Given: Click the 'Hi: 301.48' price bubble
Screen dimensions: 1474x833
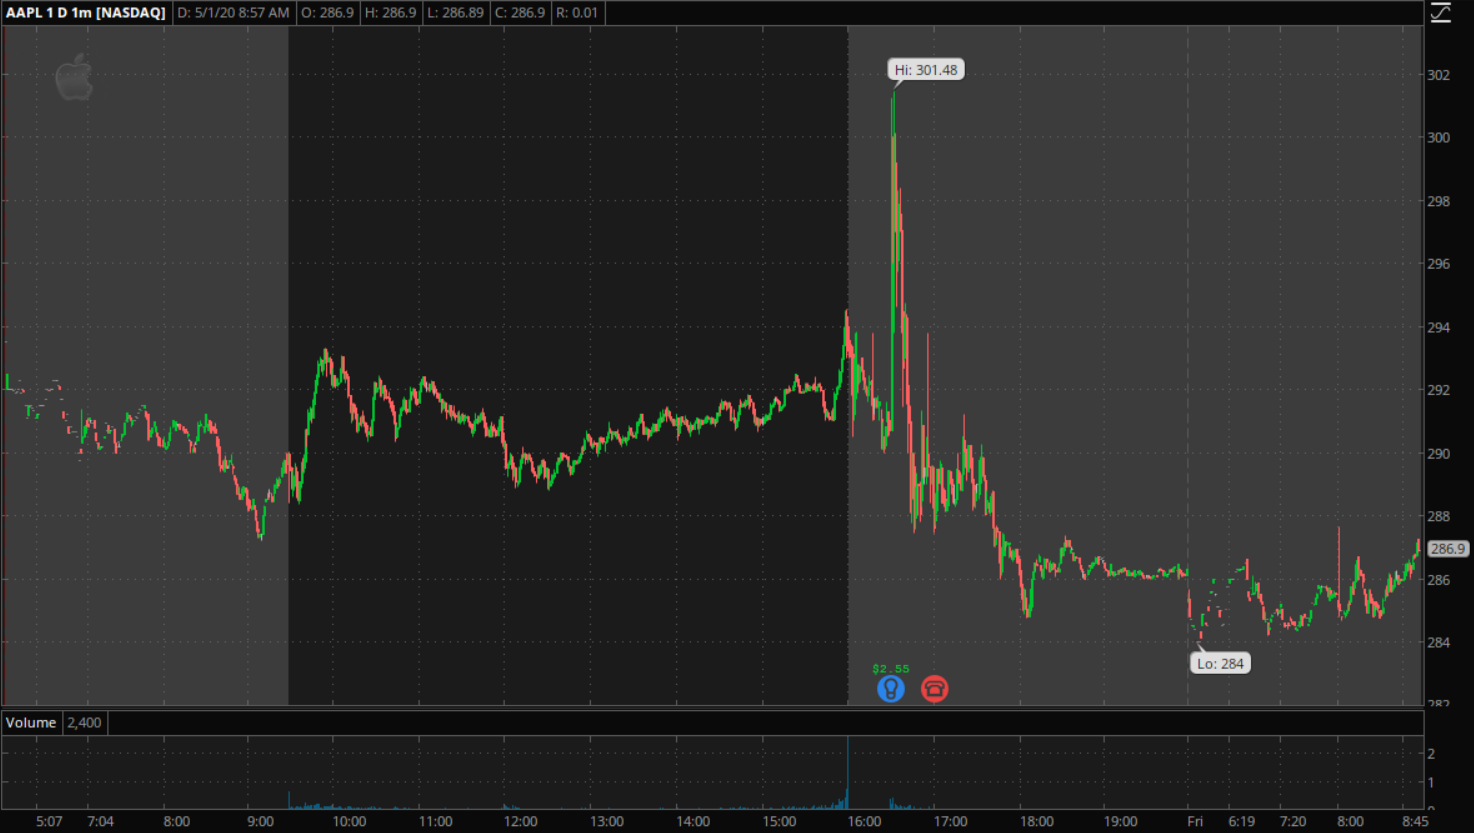Looking at the screenshot, I should 926,70.
